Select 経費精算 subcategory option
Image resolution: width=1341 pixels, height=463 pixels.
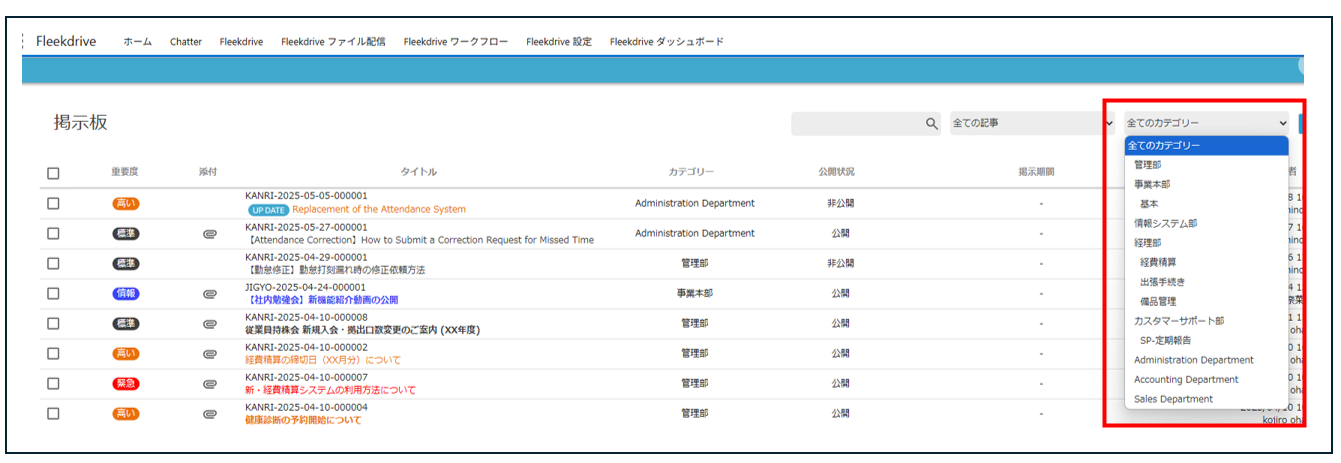(1207, 262)
